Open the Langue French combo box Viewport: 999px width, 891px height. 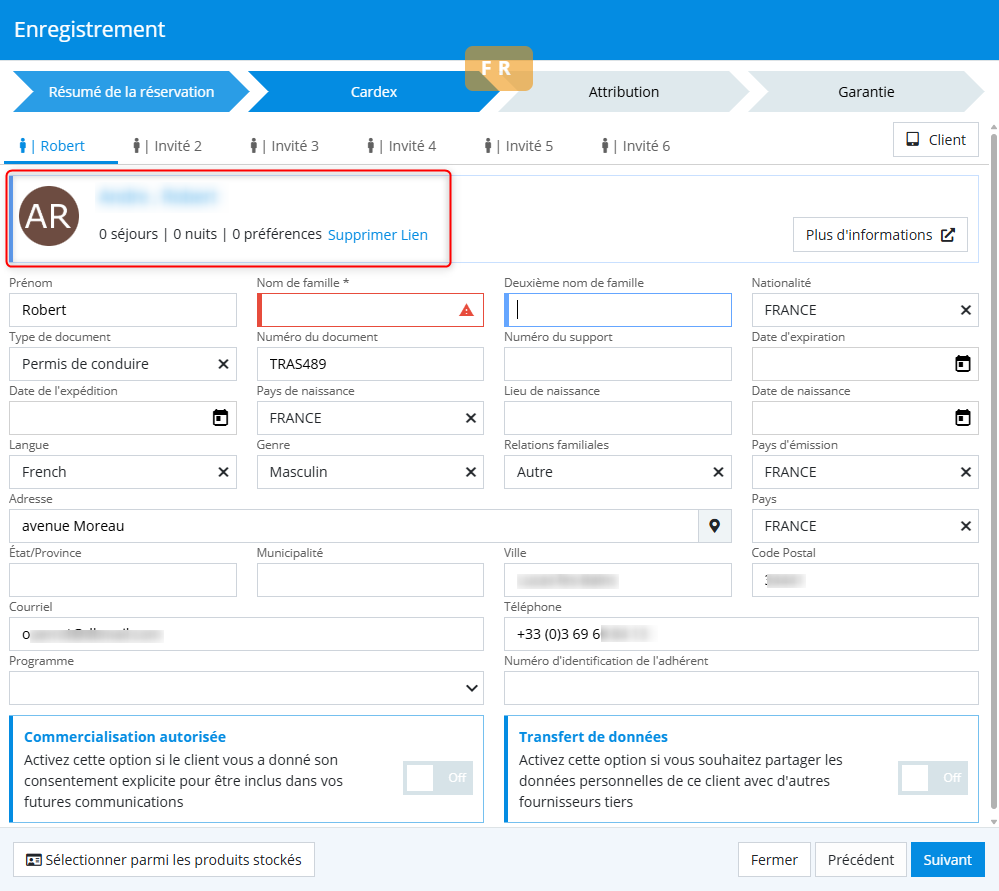coord(110,472)
